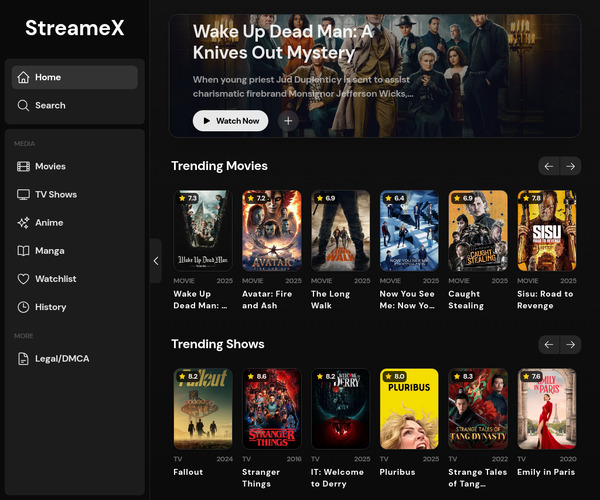600x500 pixels.
Task: Open the Search menu label
Action: (x=50, y=106)
